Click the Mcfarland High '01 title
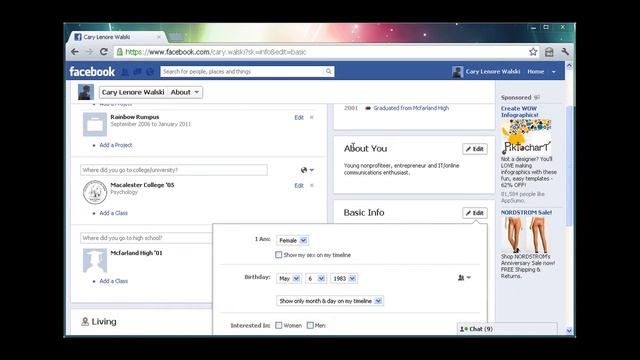640x360 pixels. pyautogui.click(x=136, y=253)
